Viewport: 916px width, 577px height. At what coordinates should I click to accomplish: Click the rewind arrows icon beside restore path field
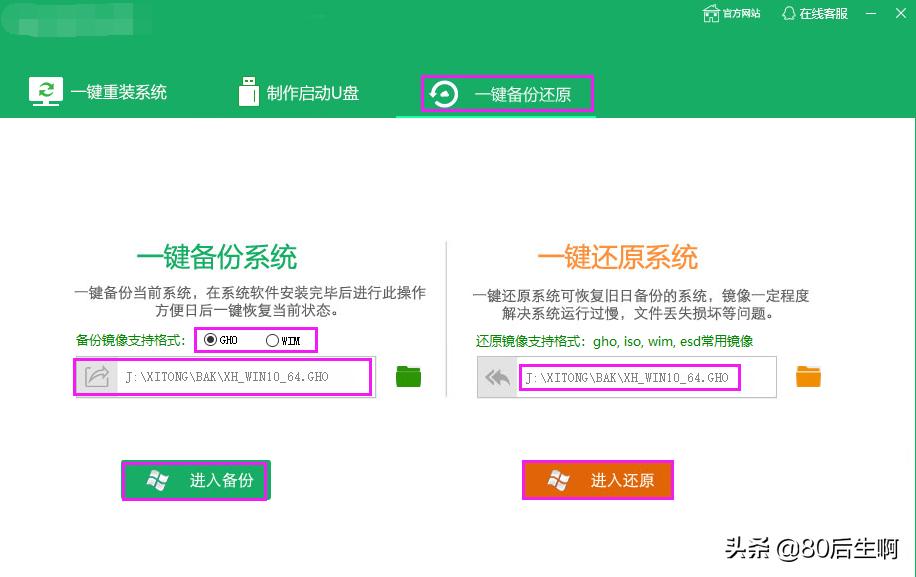497,376
